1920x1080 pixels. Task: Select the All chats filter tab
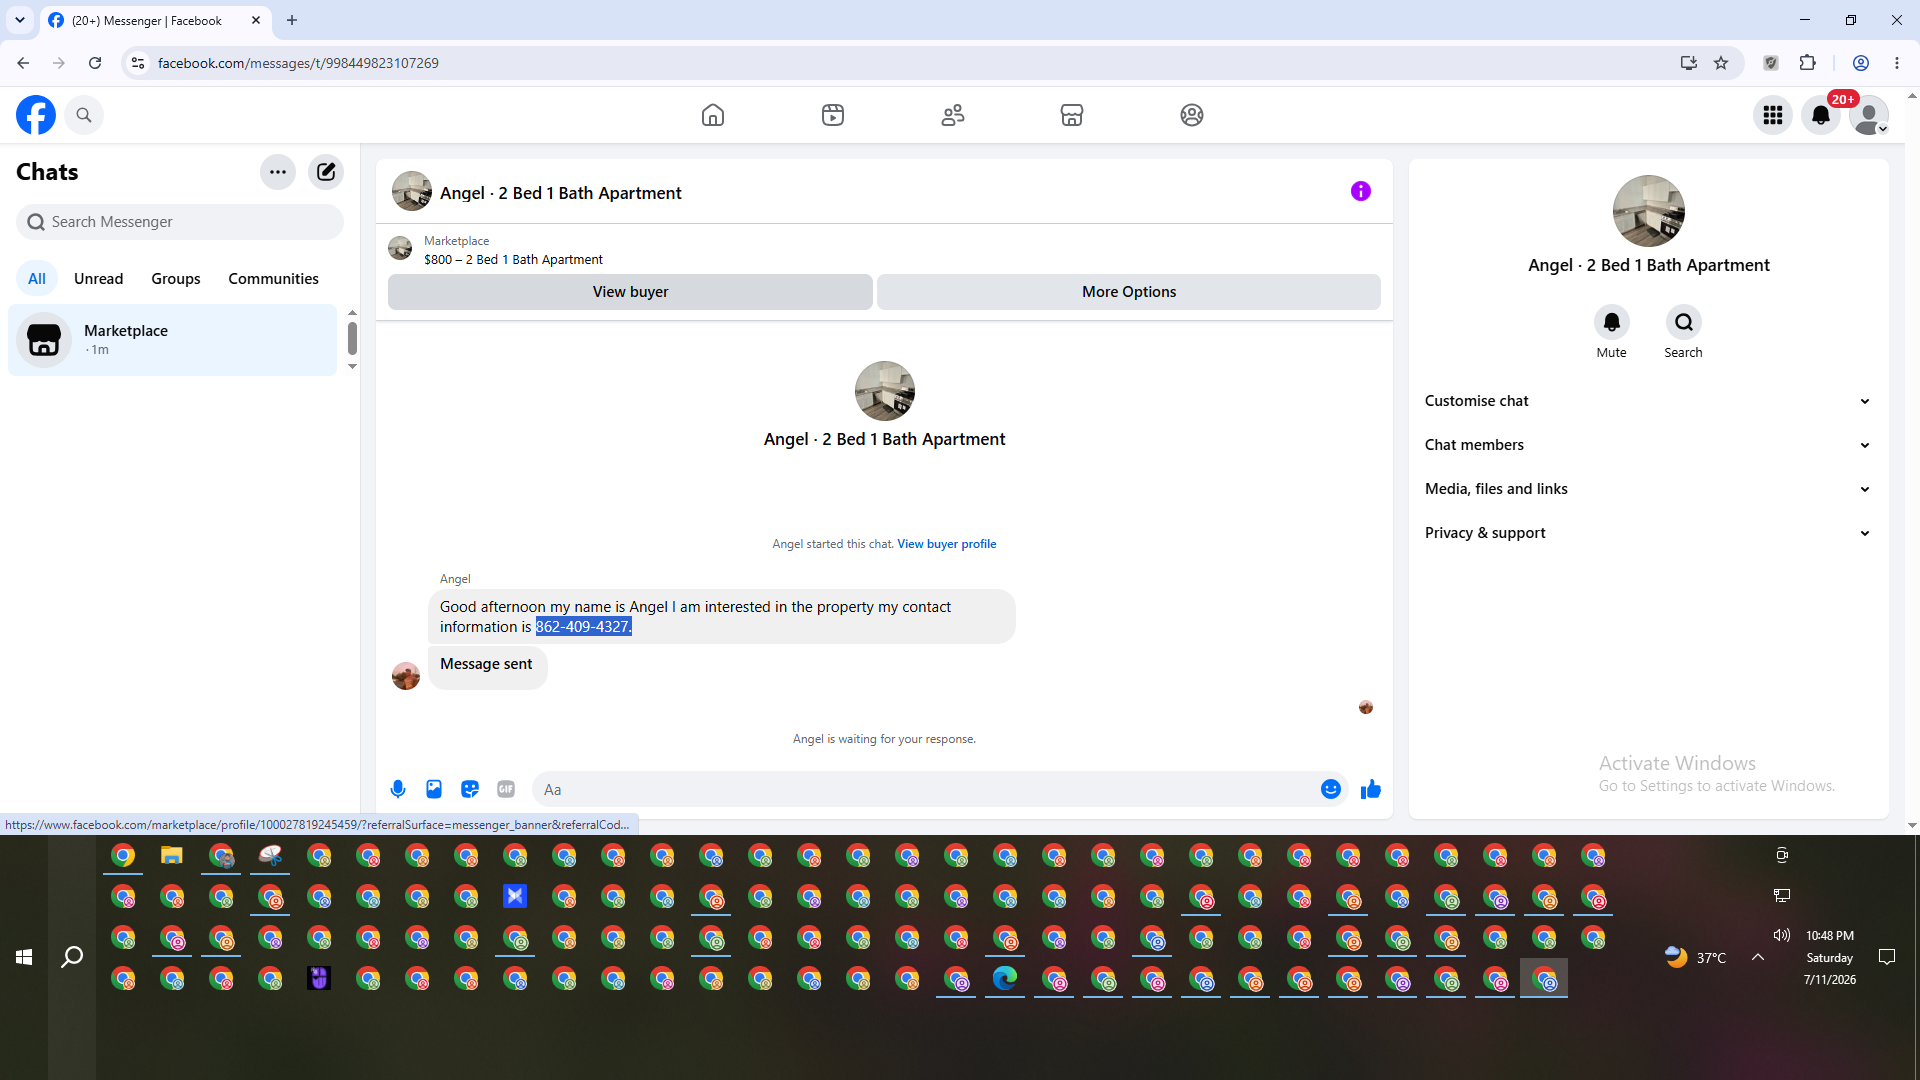click(37, 279)
